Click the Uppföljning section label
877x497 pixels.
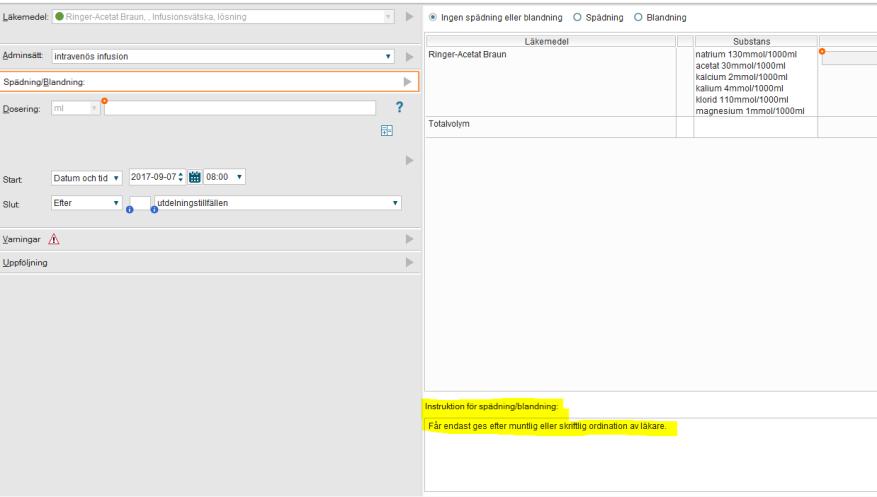(25, 263)
